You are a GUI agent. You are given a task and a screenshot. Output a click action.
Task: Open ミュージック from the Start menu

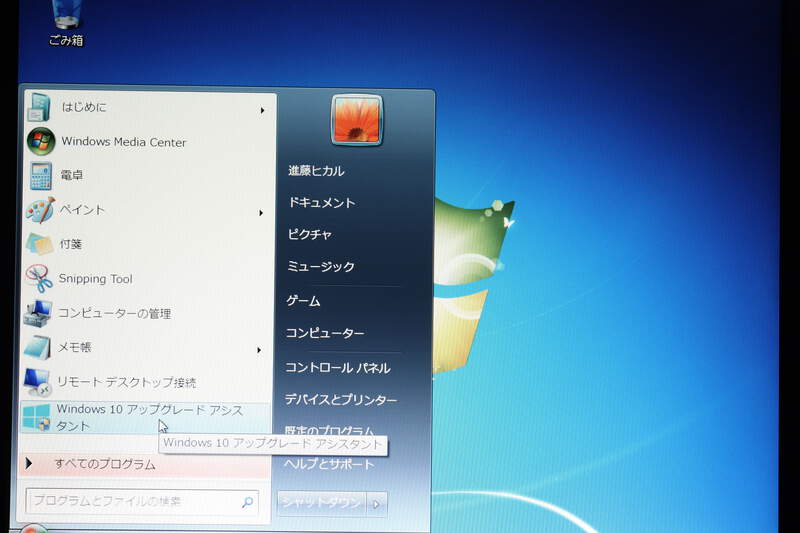(x=320, y=266)
